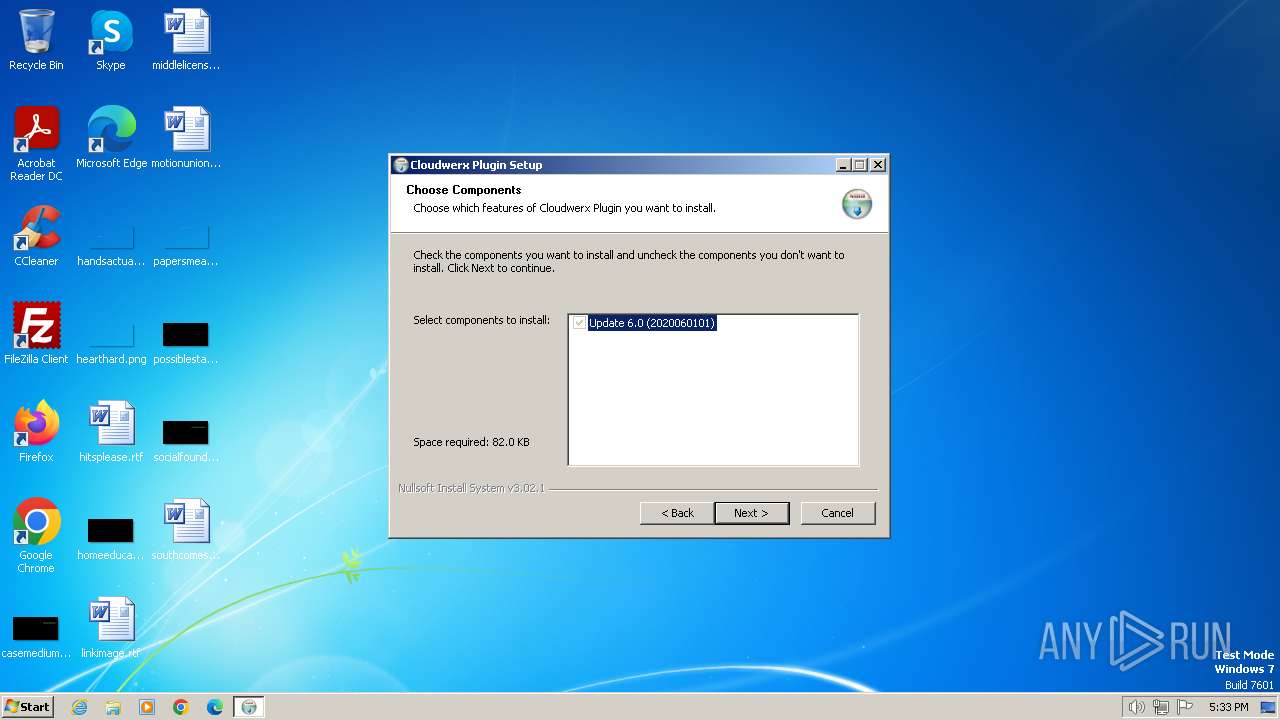The width and height of the screenshot is (1280, 720).
Task: Select the Firefox desktop shortcut
Action: [x=36, y=432]
